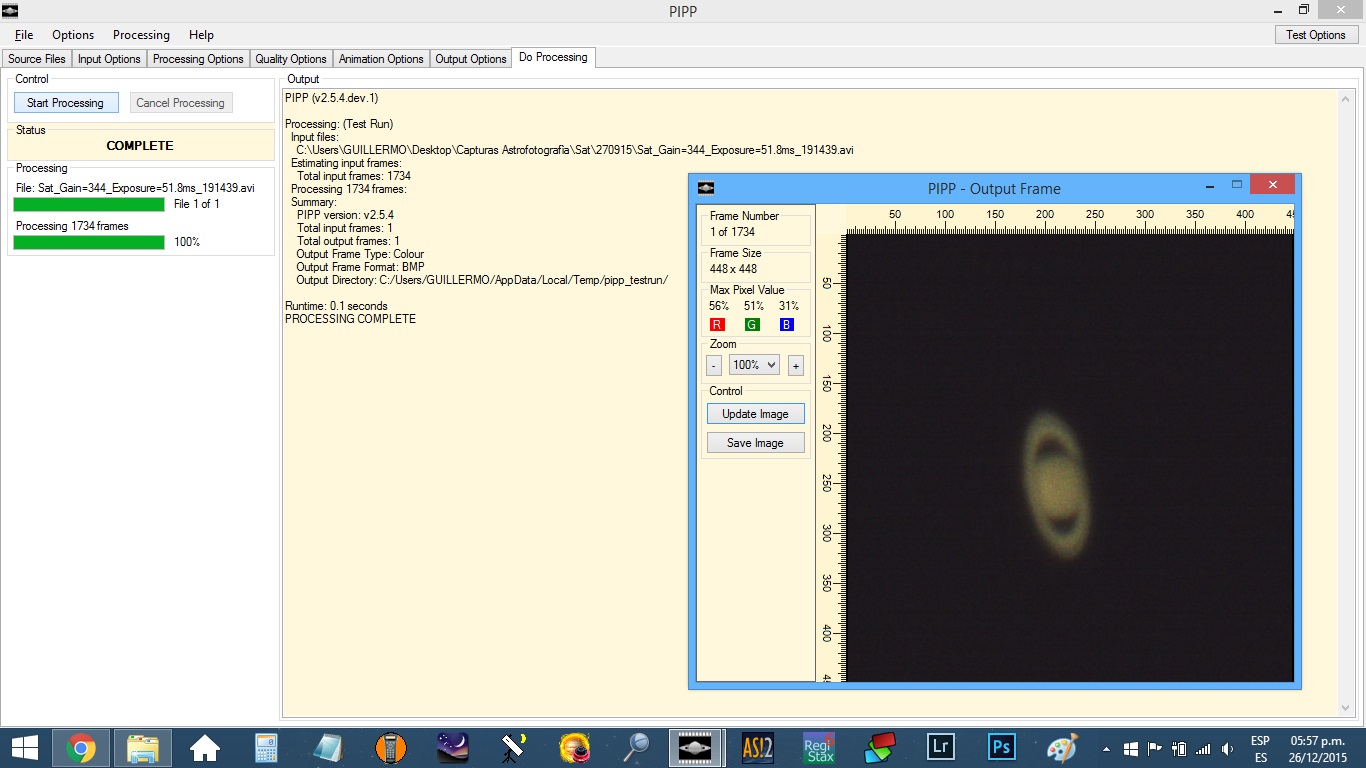Launch RegiStax from the taskbar
This screenshot has width=1366, height=768.
819,747
